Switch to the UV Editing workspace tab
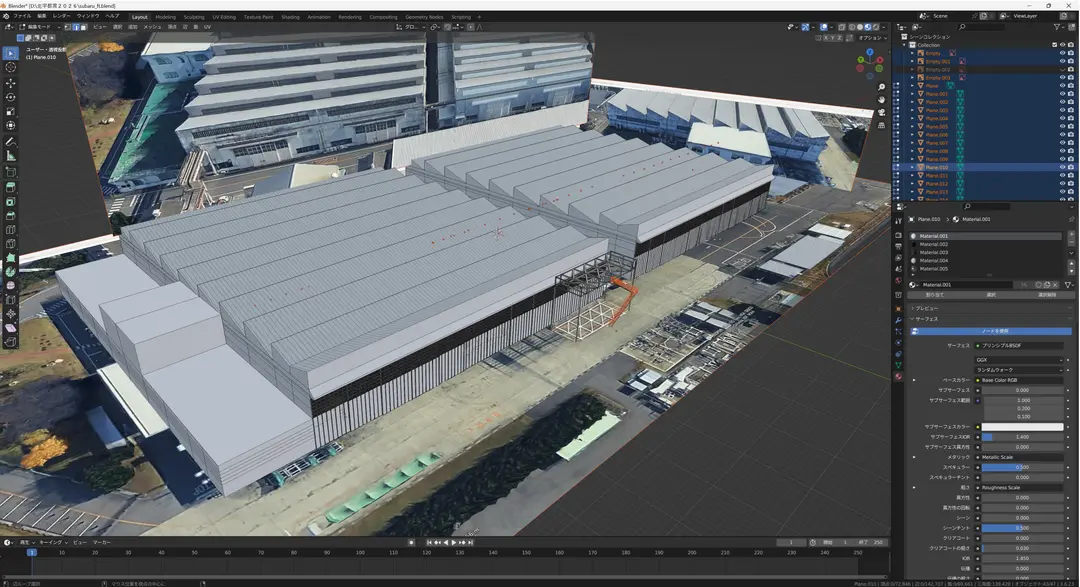1080x587 pixels. coord(224,17)
